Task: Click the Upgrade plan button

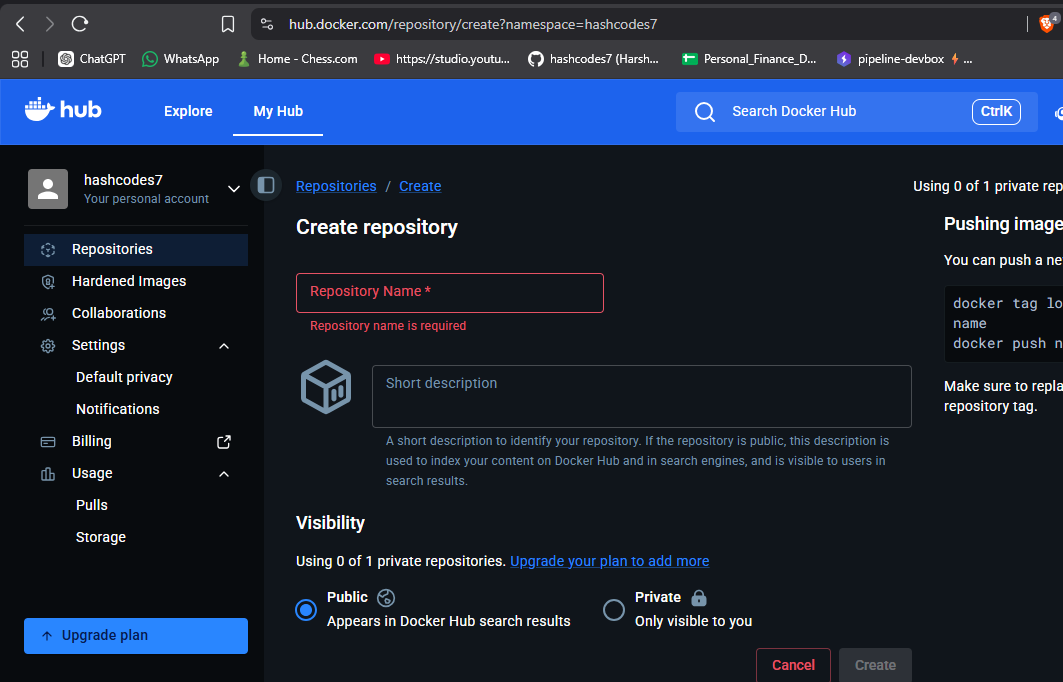Action: coord(136,636)
